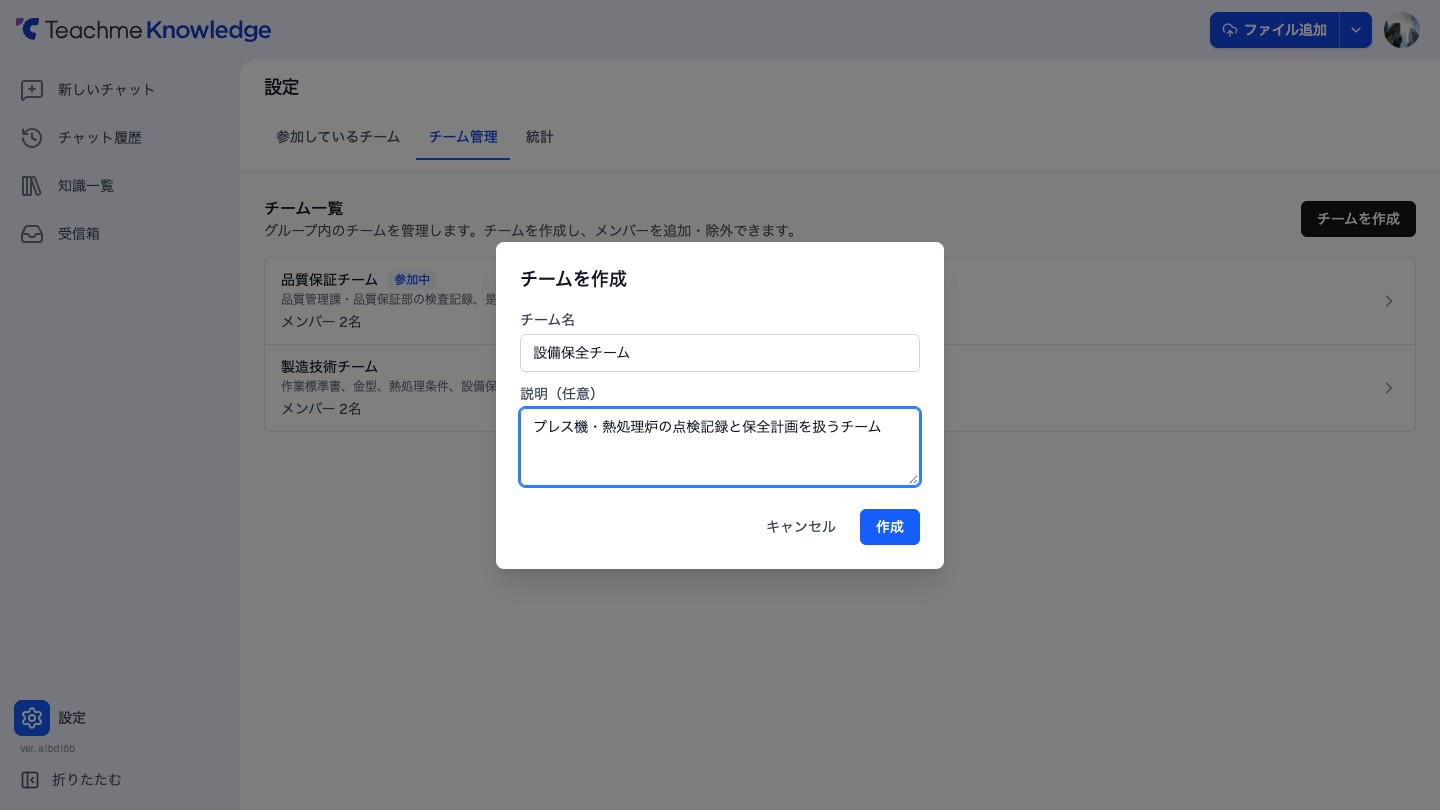The image size is (1440, 810).
Task: Click the 製造技術チーム team name
Action: [330, 367]
